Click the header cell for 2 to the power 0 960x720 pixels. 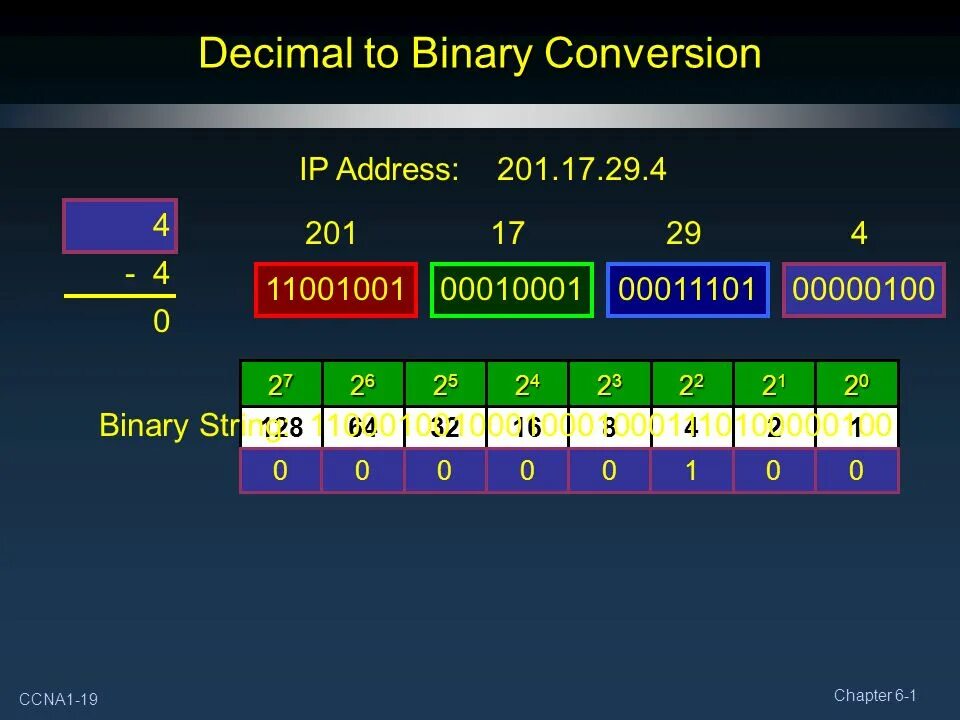coord(857,384)
